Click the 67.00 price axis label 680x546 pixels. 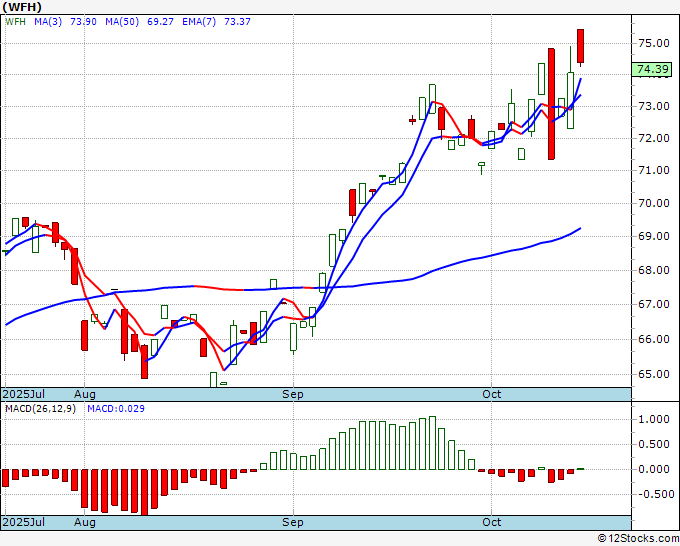coord(653,304)
